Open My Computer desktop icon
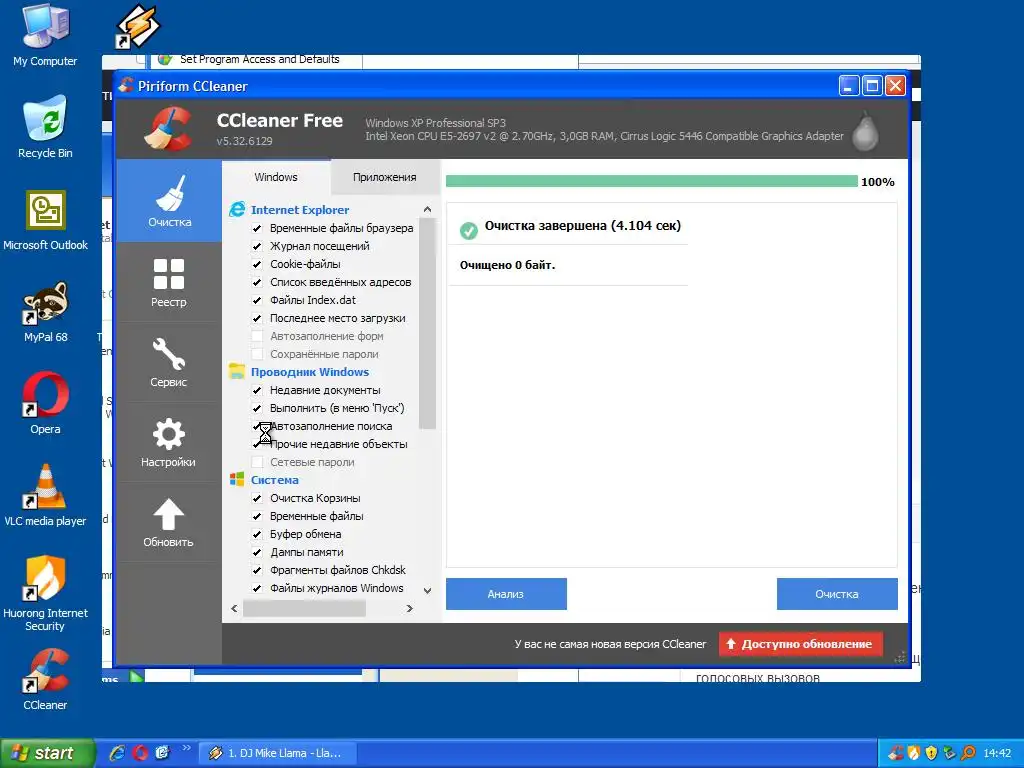Viewport: 1024px width, 768px height. pos(45,34)
